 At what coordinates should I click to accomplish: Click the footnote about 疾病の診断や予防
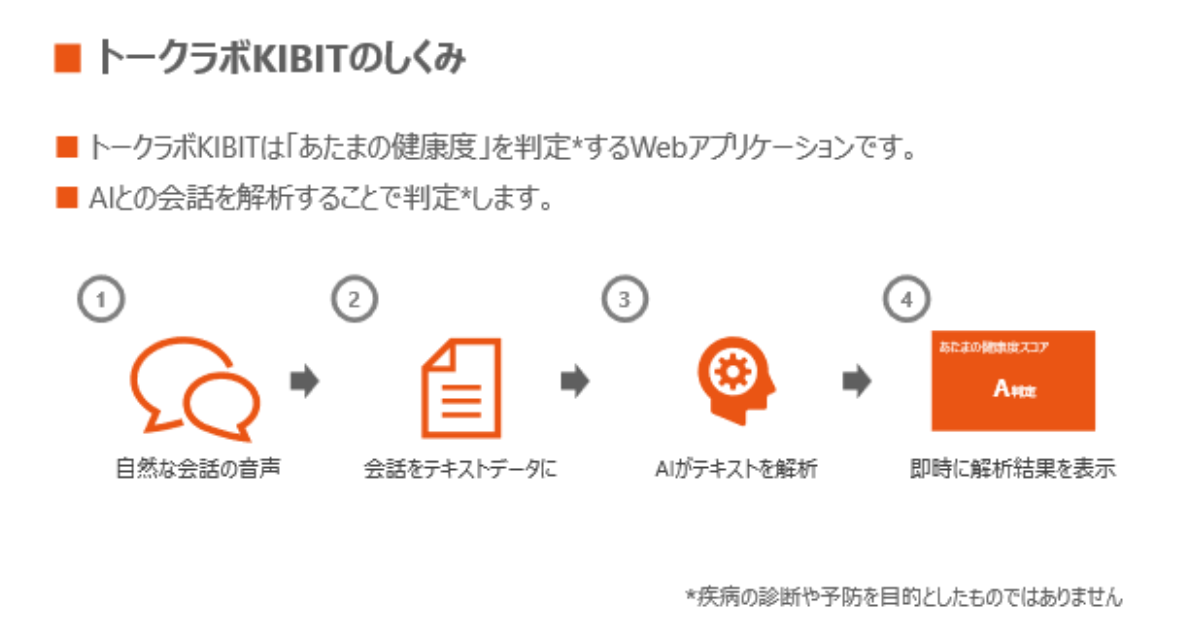click(x=904, y=597)
